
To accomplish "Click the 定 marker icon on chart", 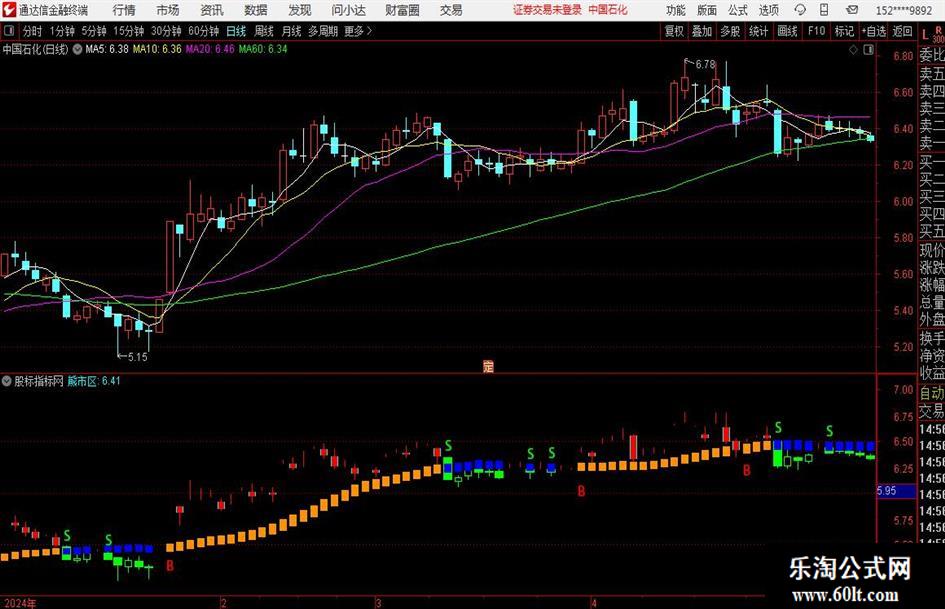I will point(488,366).
